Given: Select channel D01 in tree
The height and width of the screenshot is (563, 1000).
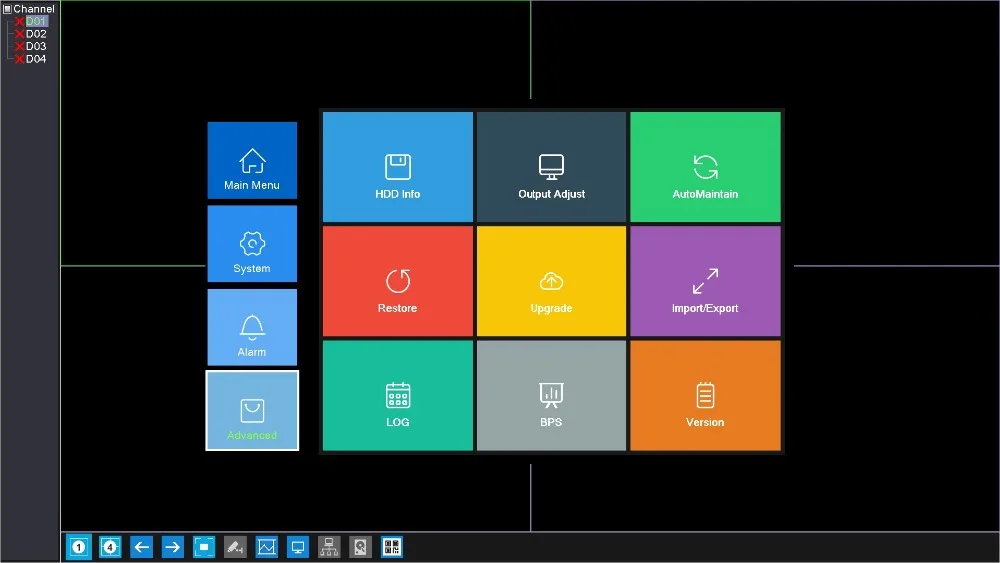Looking at the screenshot, I should (36, 21).
